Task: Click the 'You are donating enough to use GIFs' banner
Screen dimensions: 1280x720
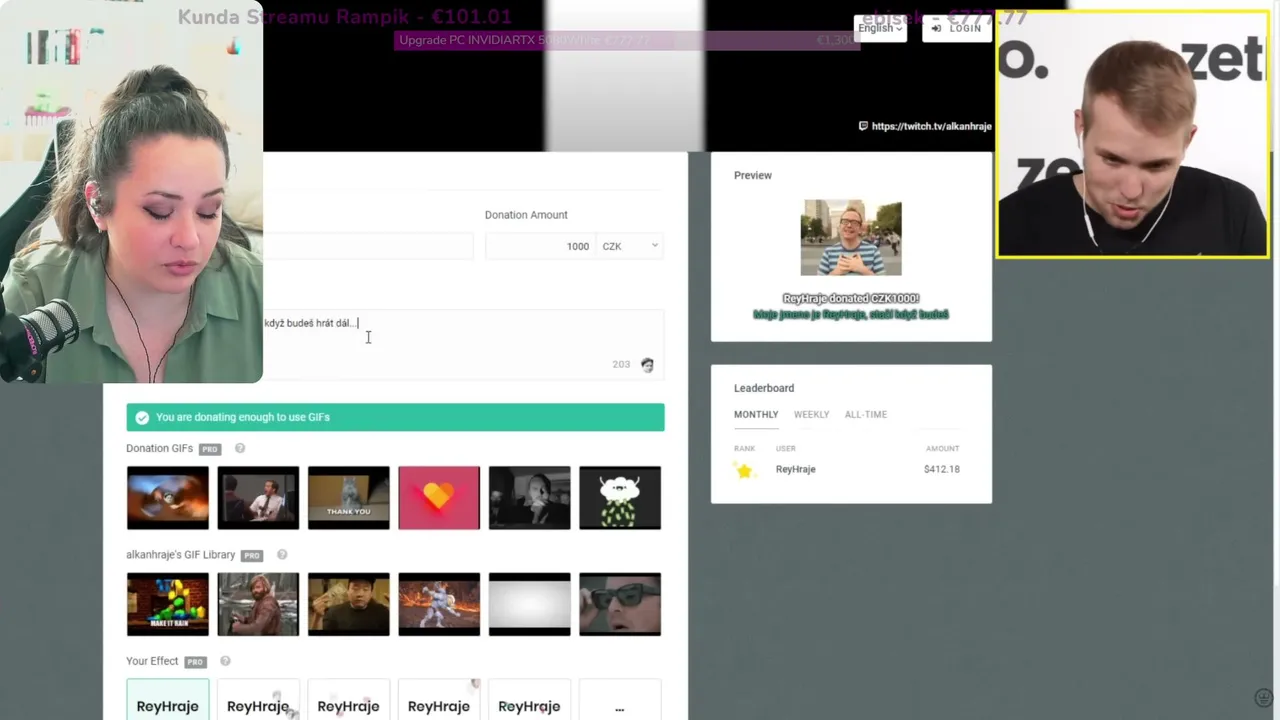Action: coord(395,417)
